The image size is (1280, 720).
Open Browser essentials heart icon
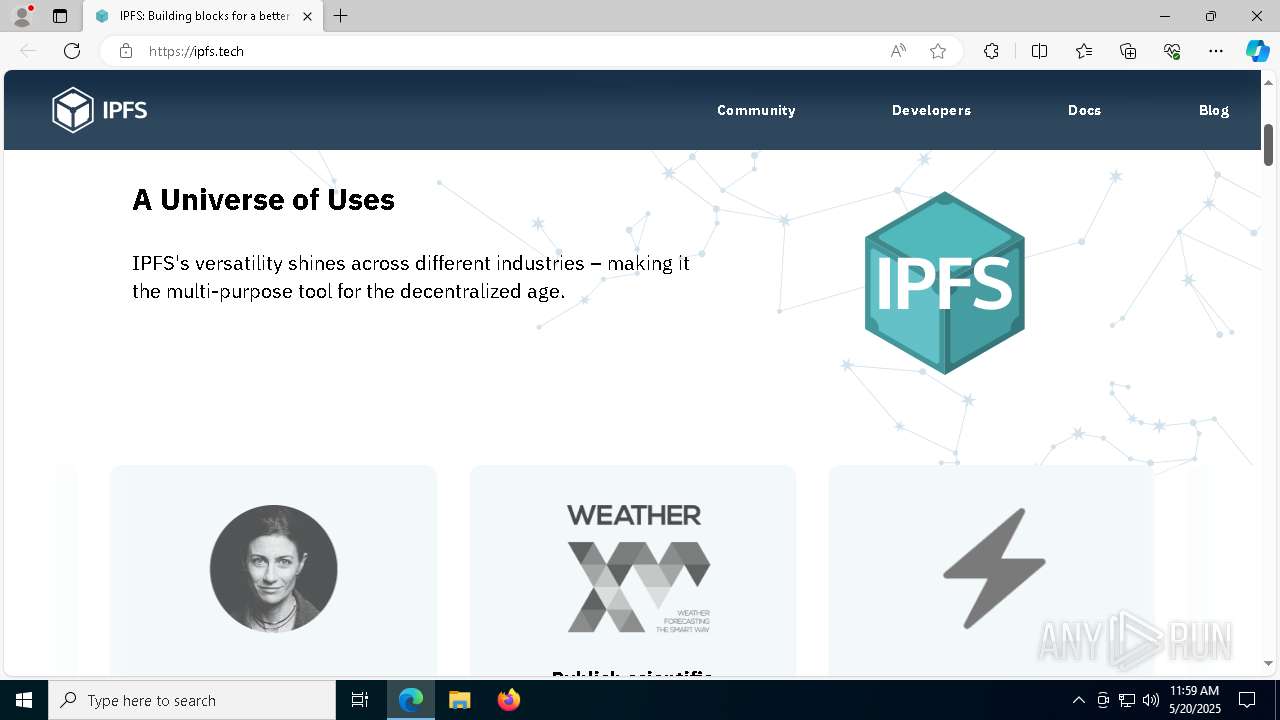pos(1172,51)
